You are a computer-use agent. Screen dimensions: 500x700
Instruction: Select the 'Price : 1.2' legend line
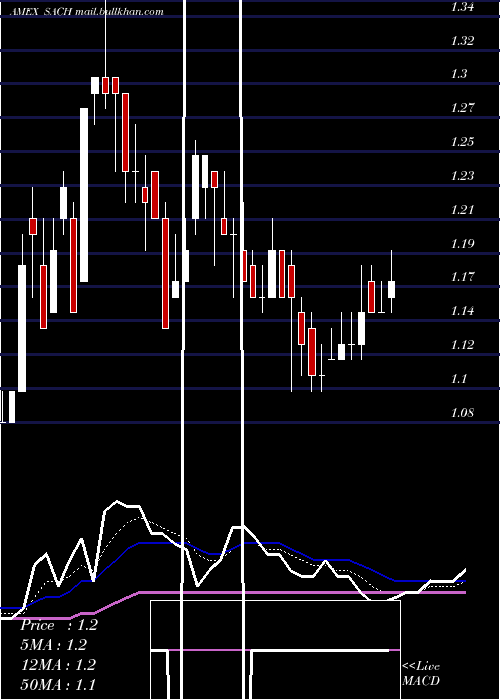[x=59, y=625]
